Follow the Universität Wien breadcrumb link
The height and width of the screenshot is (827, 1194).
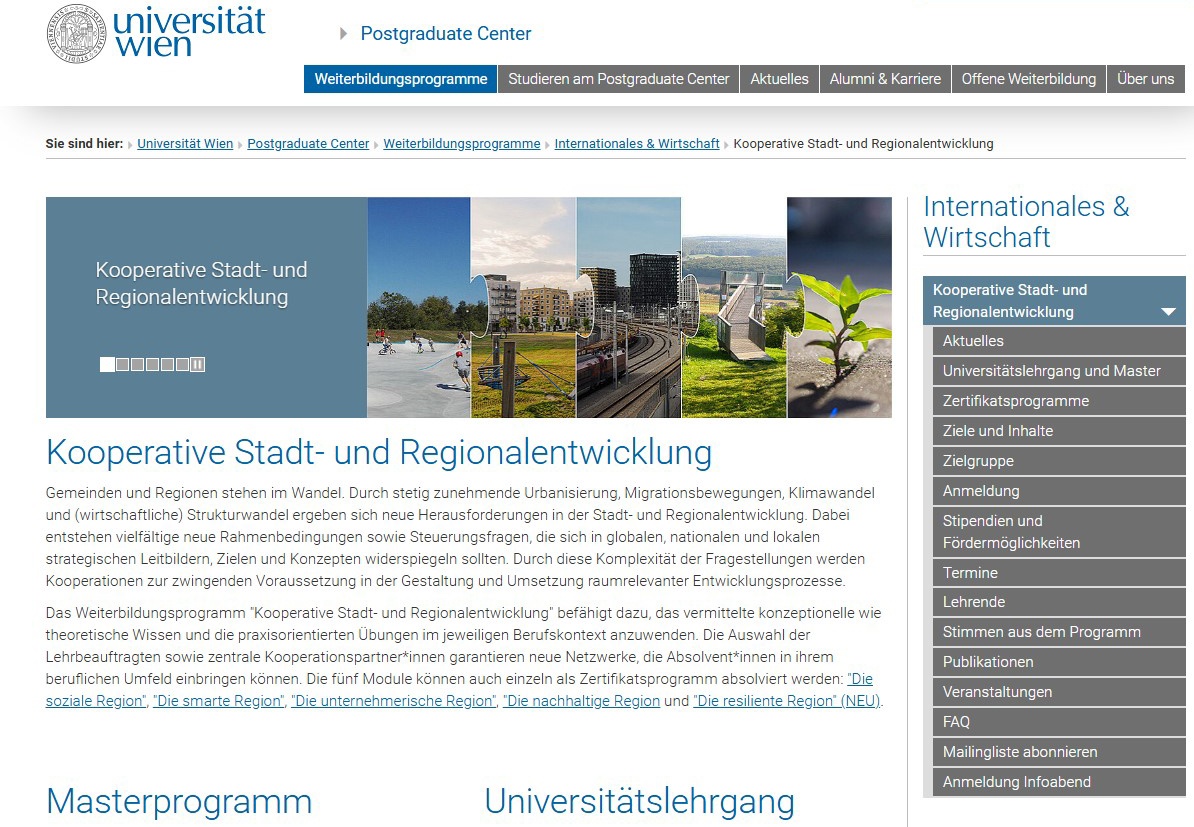[x=185, y=144]
